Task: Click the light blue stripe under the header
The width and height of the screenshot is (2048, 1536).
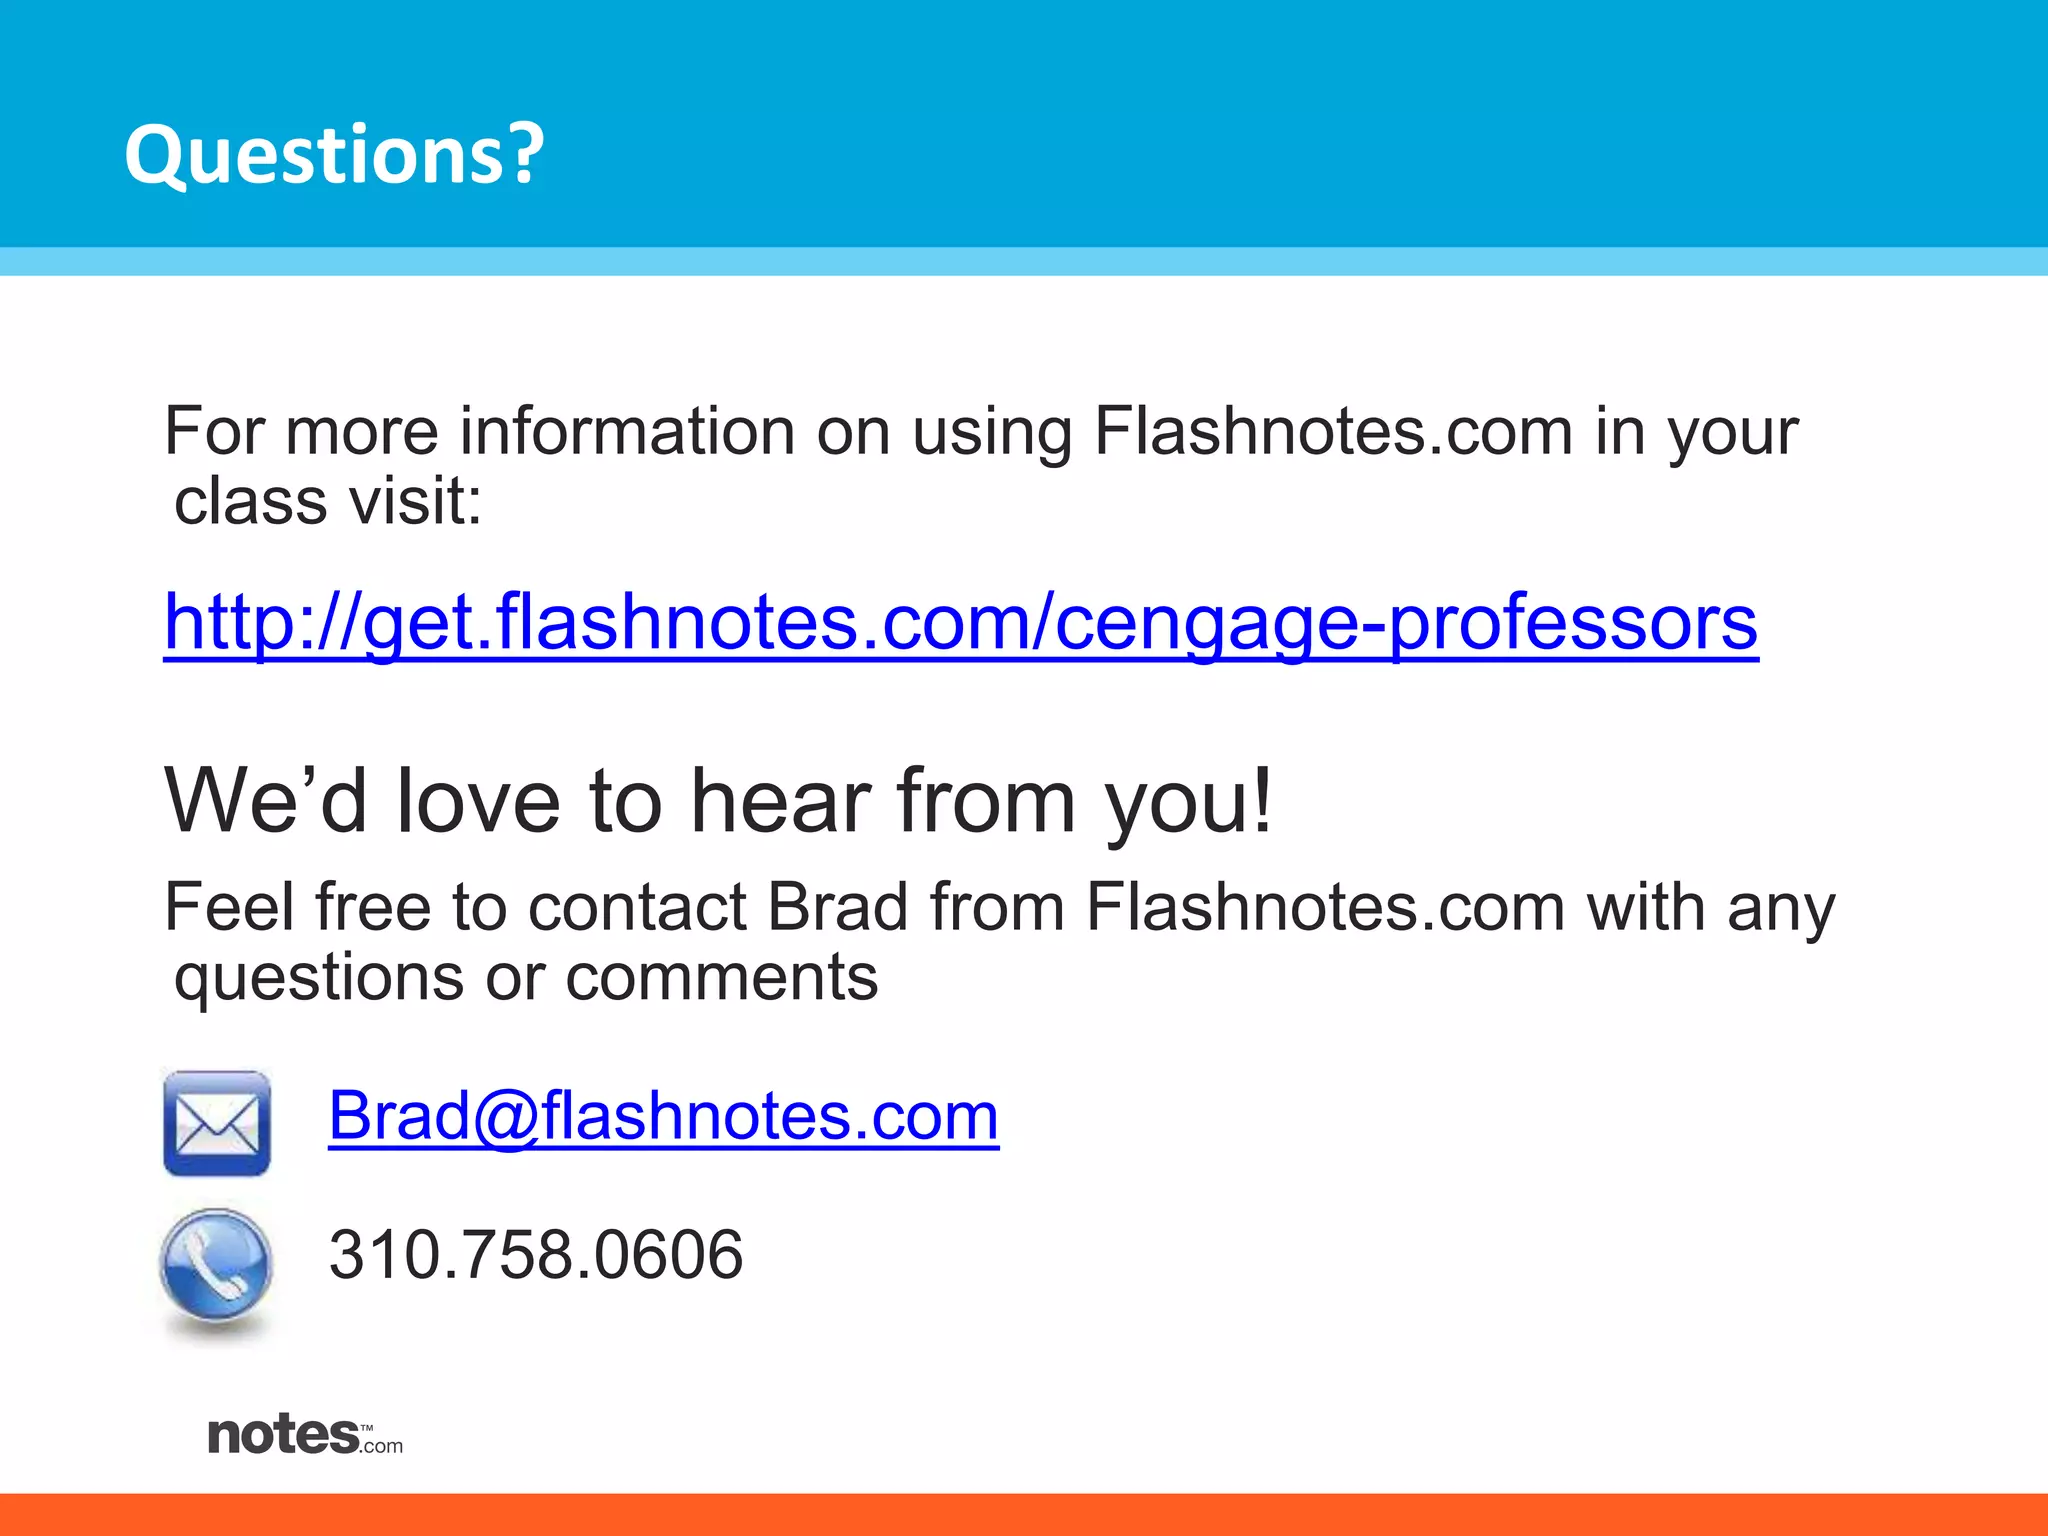Action: (x=1024, y=261)
